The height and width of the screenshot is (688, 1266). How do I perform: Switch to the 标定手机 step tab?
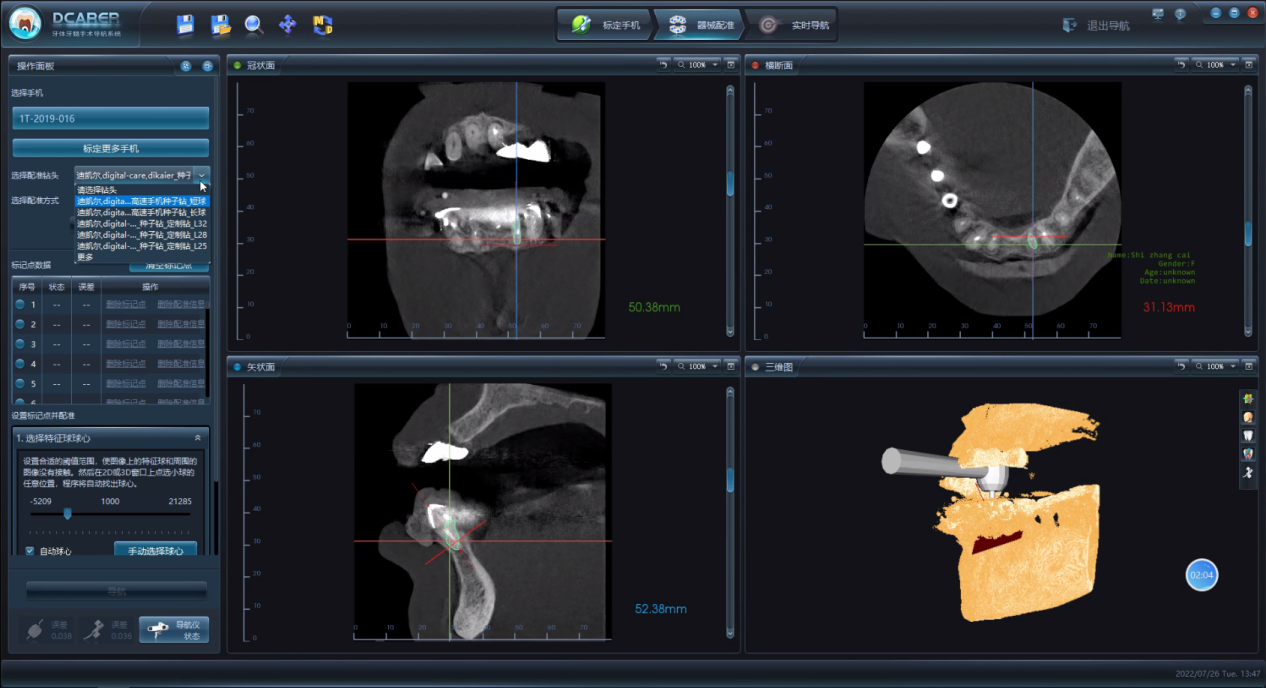click(x=606, y=25)
